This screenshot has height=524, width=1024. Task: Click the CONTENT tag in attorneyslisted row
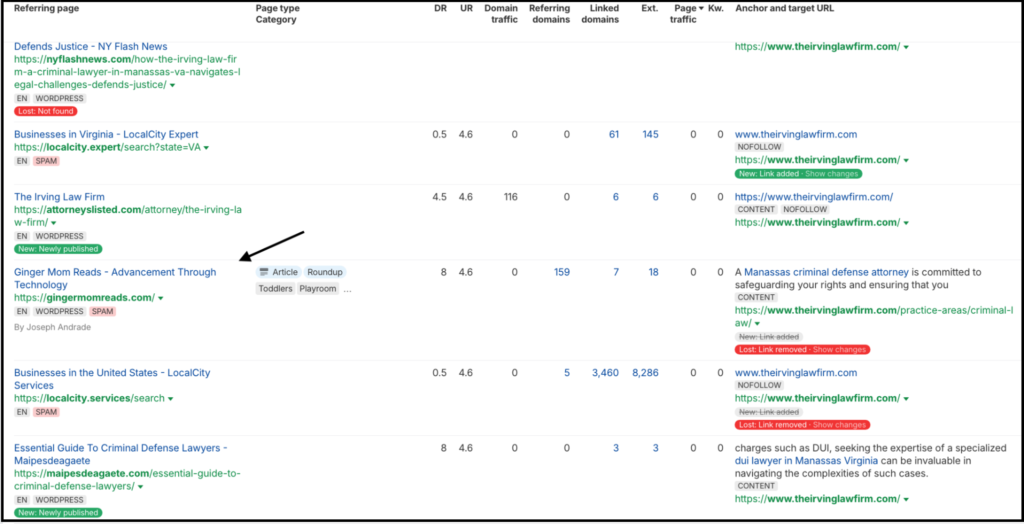click(x=756, y=210)
